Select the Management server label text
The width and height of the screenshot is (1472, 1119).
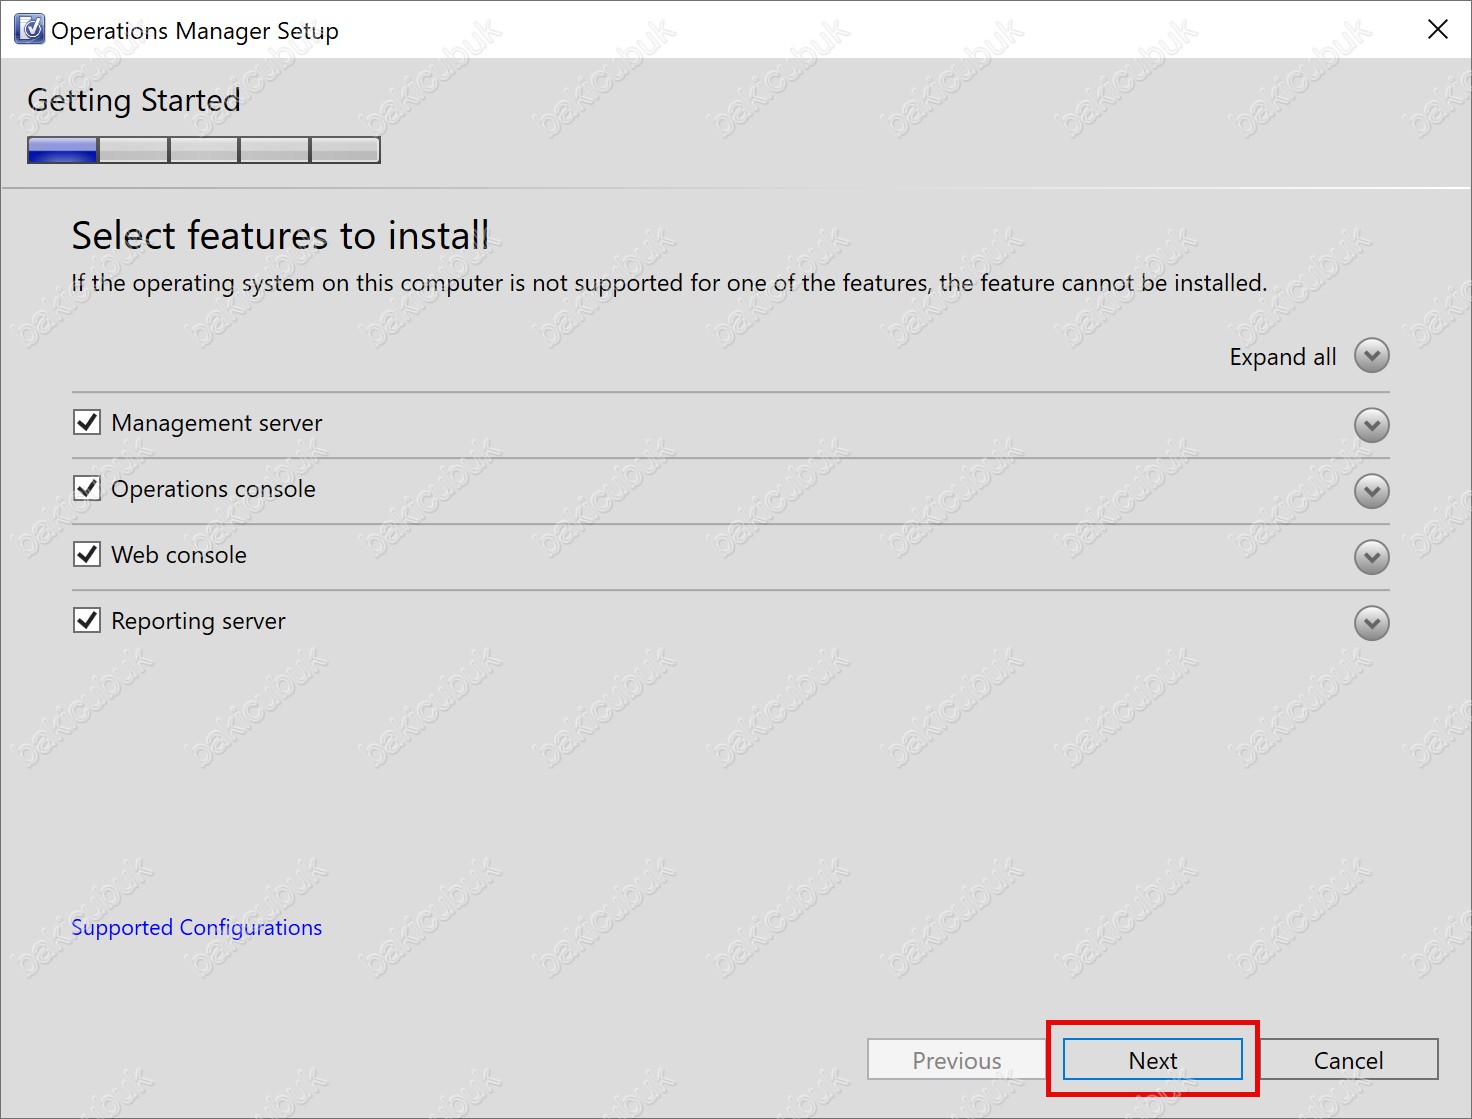(217, 423)
